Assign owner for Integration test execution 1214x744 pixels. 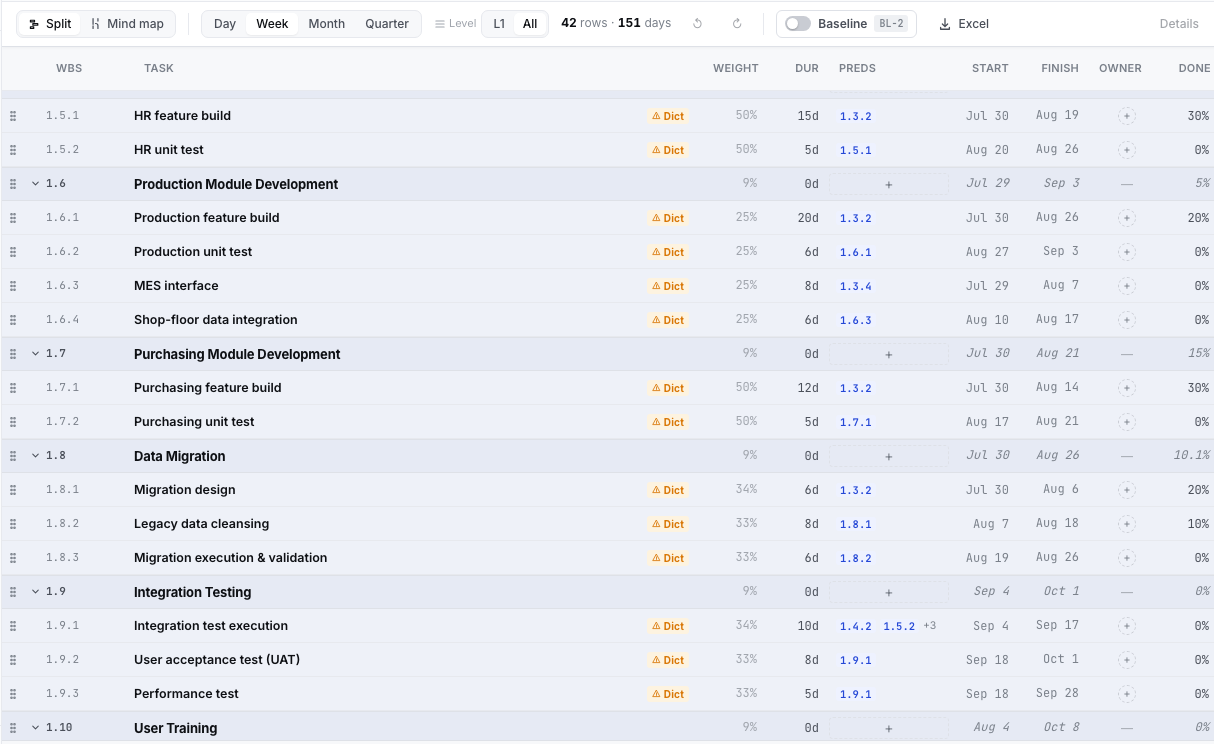tap(1127, 626)
